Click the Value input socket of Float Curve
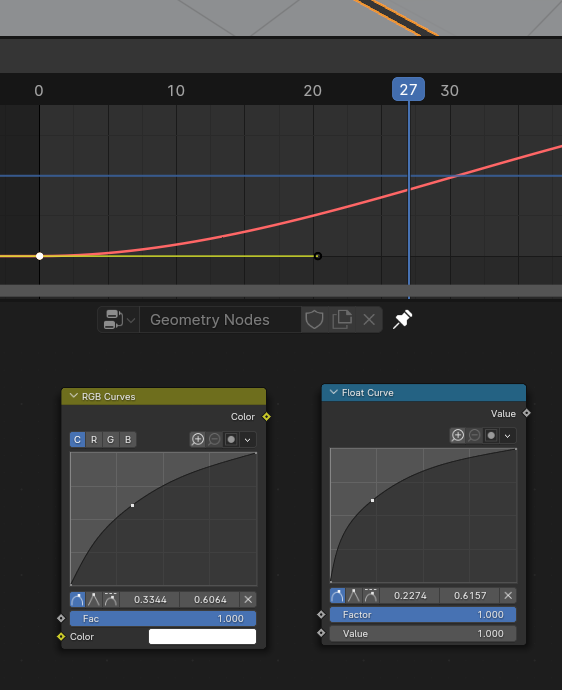 [321, 633]
